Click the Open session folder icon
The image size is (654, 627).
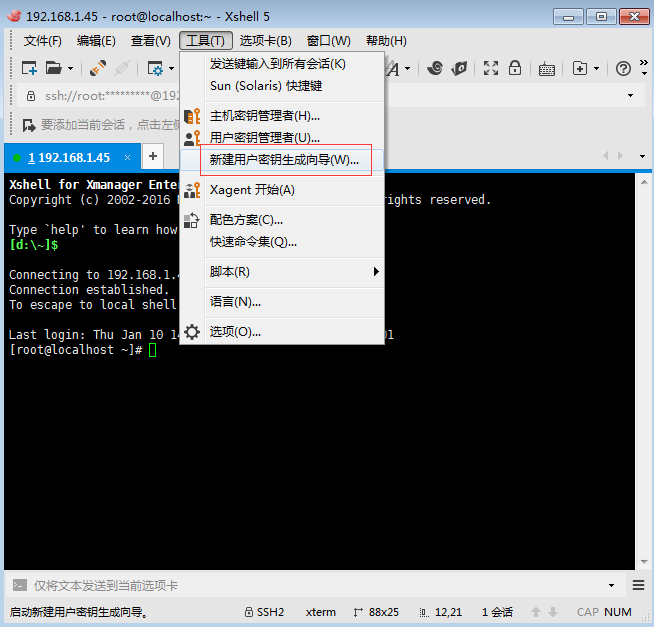click(x=53, y=68)
